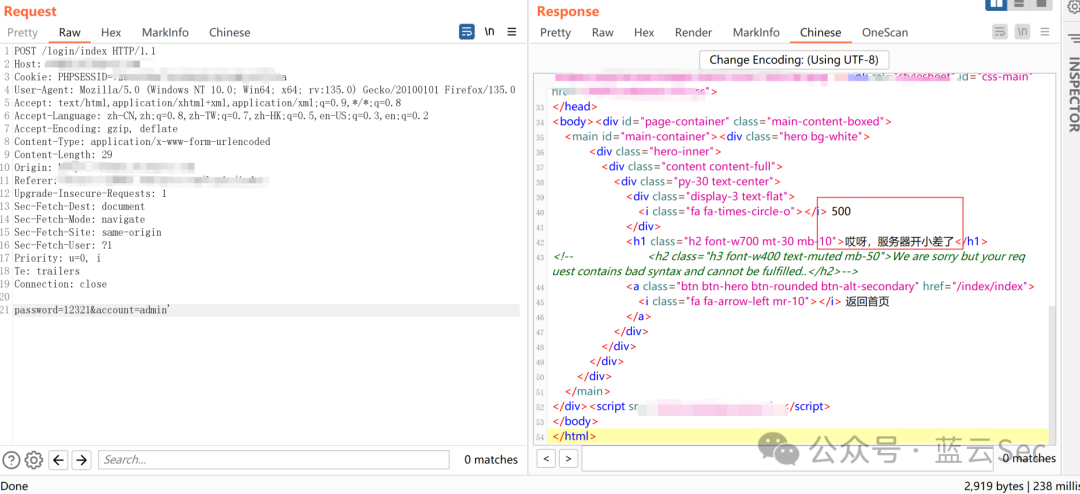
Task: Click the Response panel vertical scrollbar
Action: tap(1051, 375)
